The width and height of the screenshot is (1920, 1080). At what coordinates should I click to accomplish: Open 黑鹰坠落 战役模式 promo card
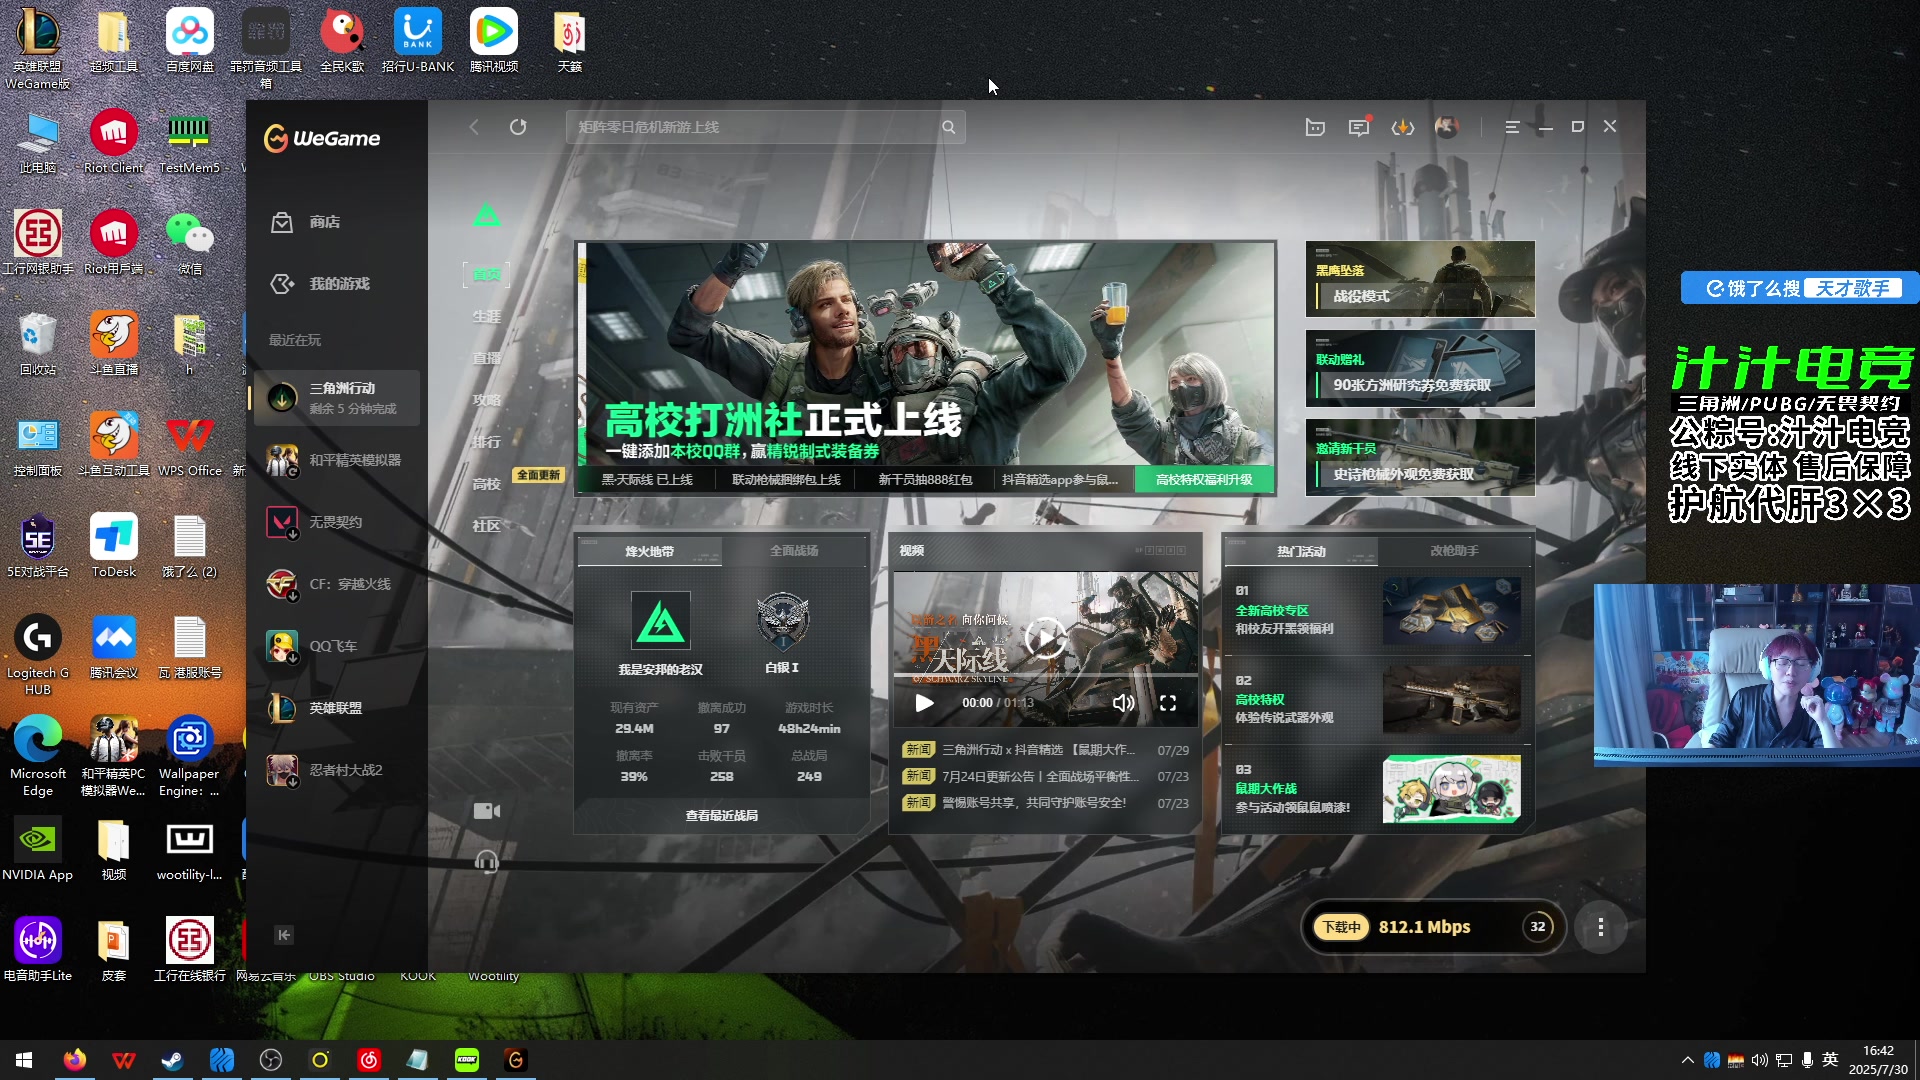point(1420,279)
